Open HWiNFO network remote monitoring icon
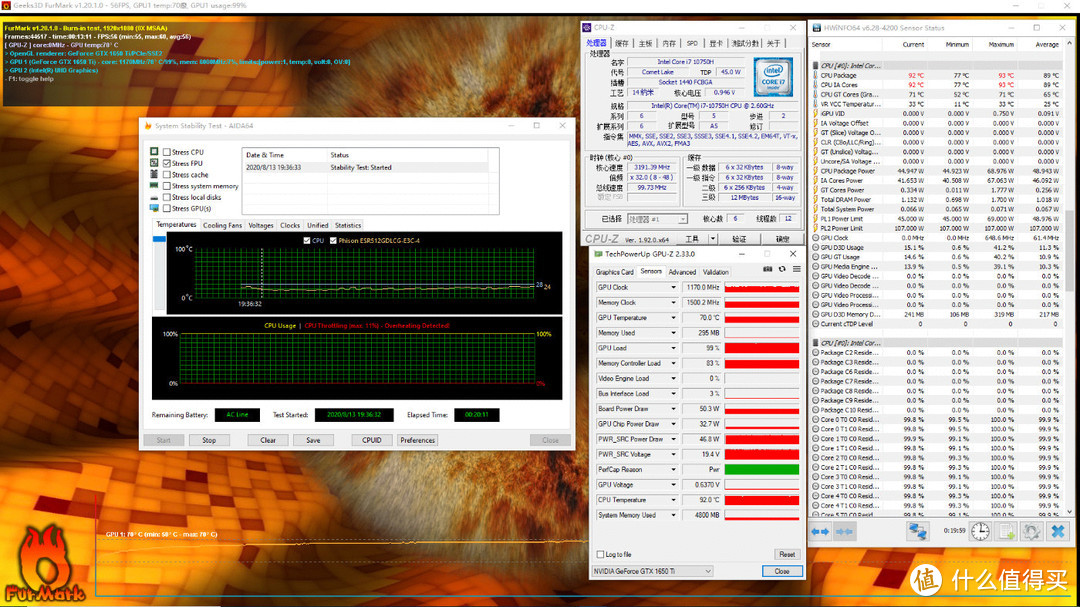Viewport: 1080px width, 607px height. tap(917, 532)
